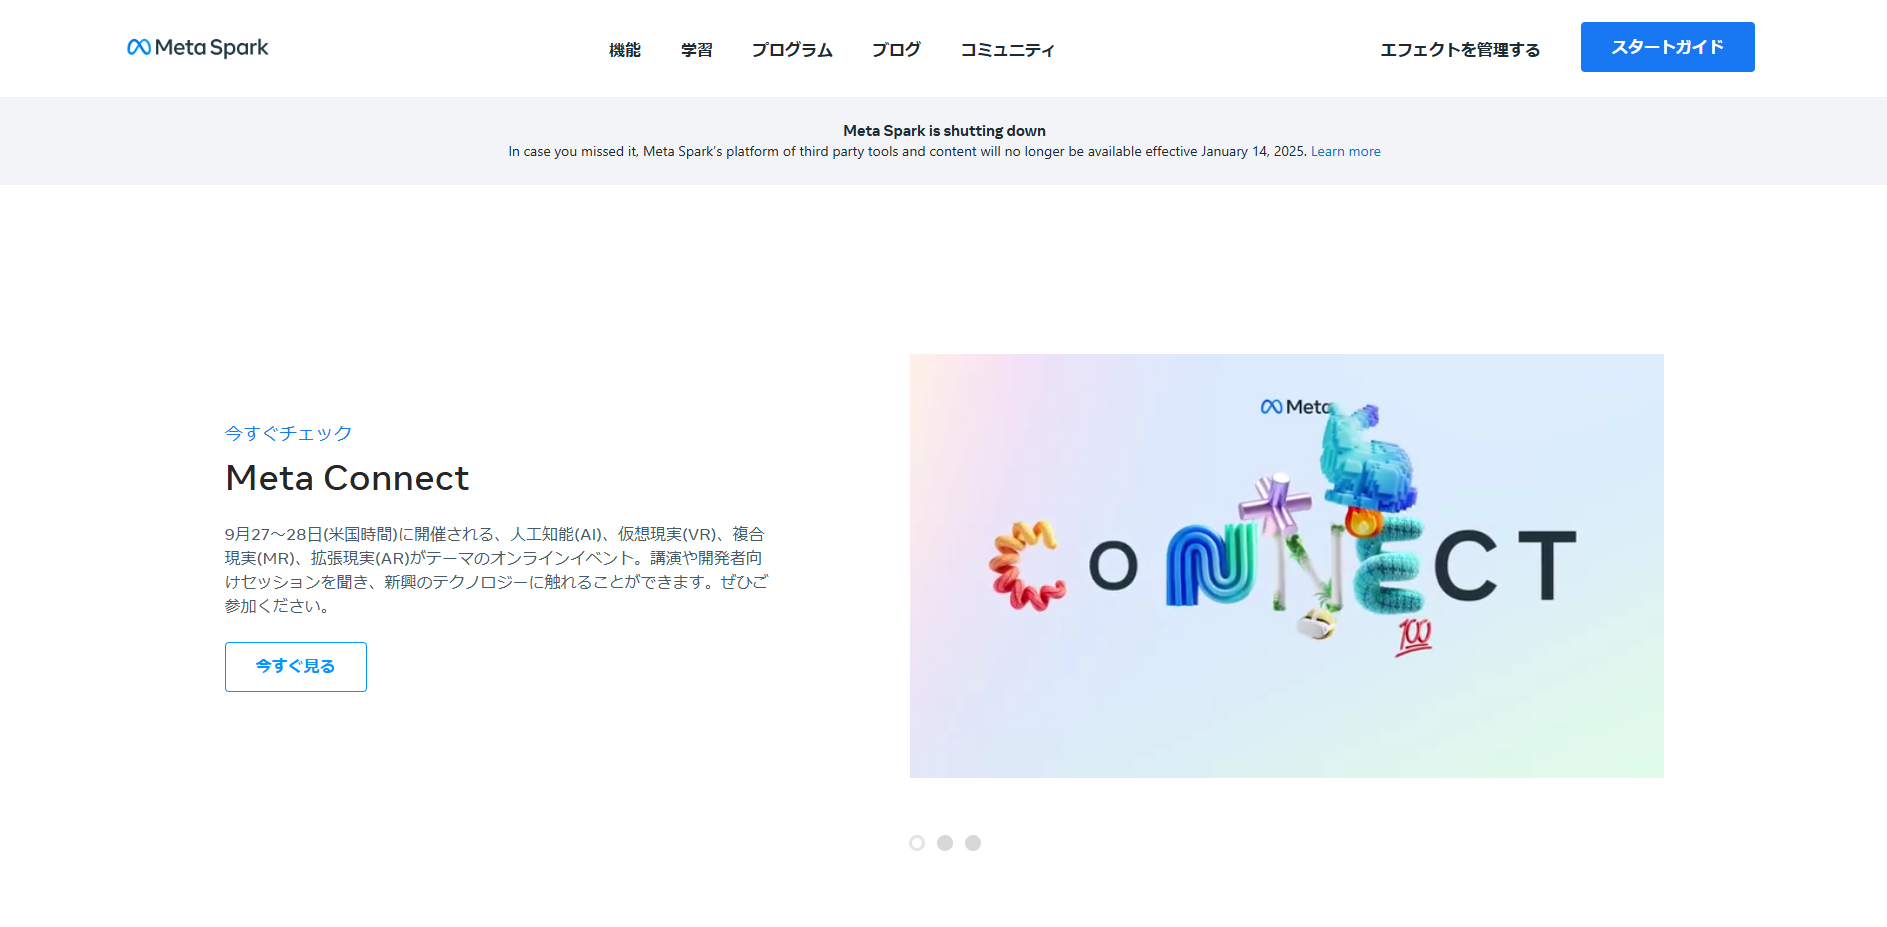Open the プログラム menu
Image resolution: width=1887 pixels, height=927 pixels.
[792, 50]
